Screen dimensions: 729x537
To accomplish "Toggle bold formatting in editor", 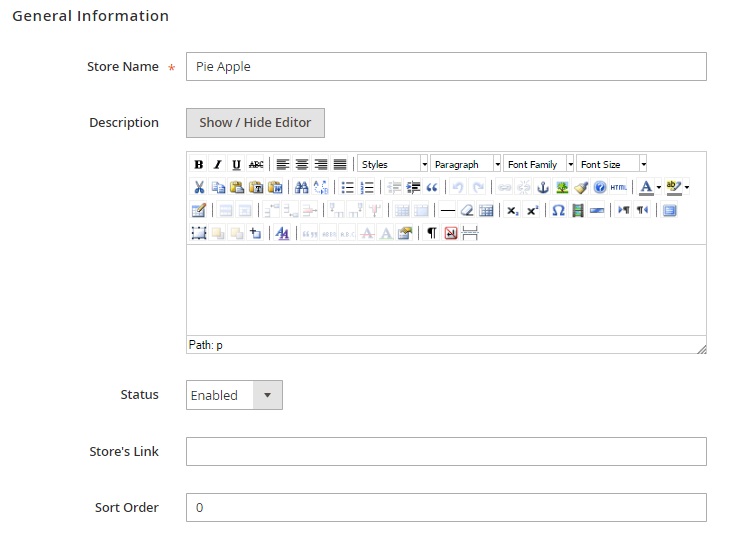I will pyautogui.click(x=199, y=164).
